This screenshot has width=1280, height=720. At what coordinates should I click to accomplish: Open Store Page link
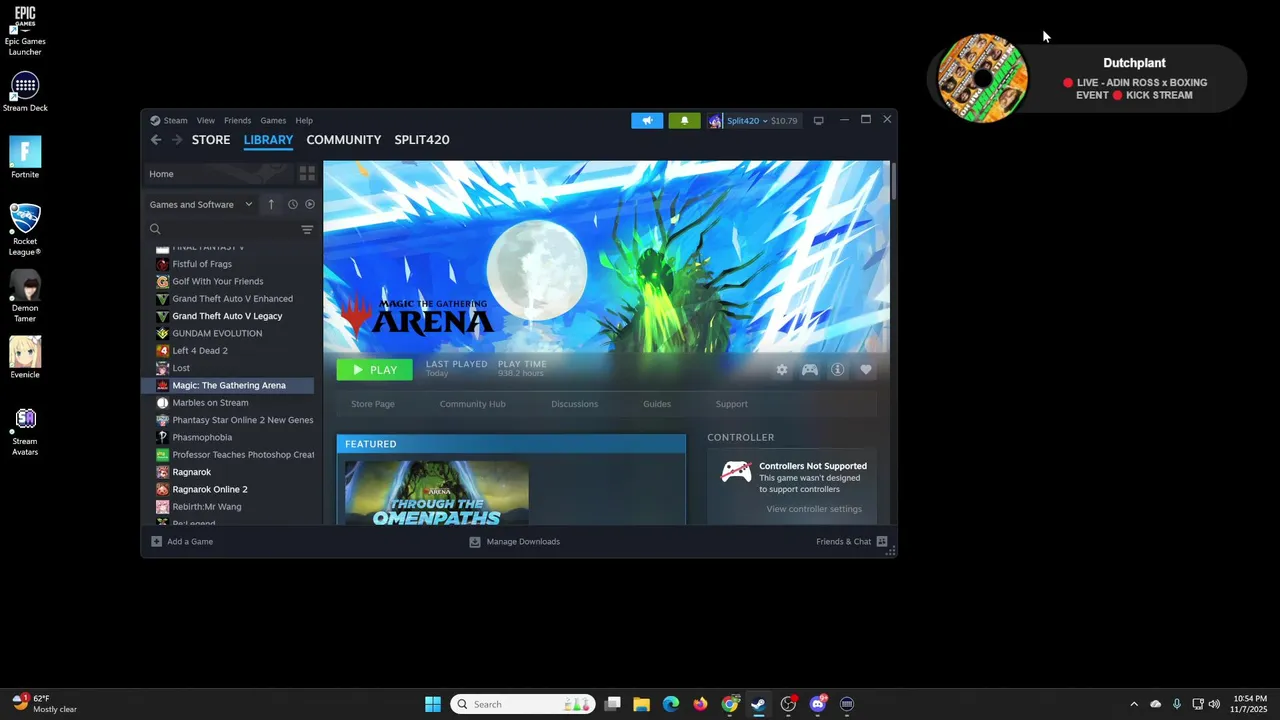pos(373,404)
